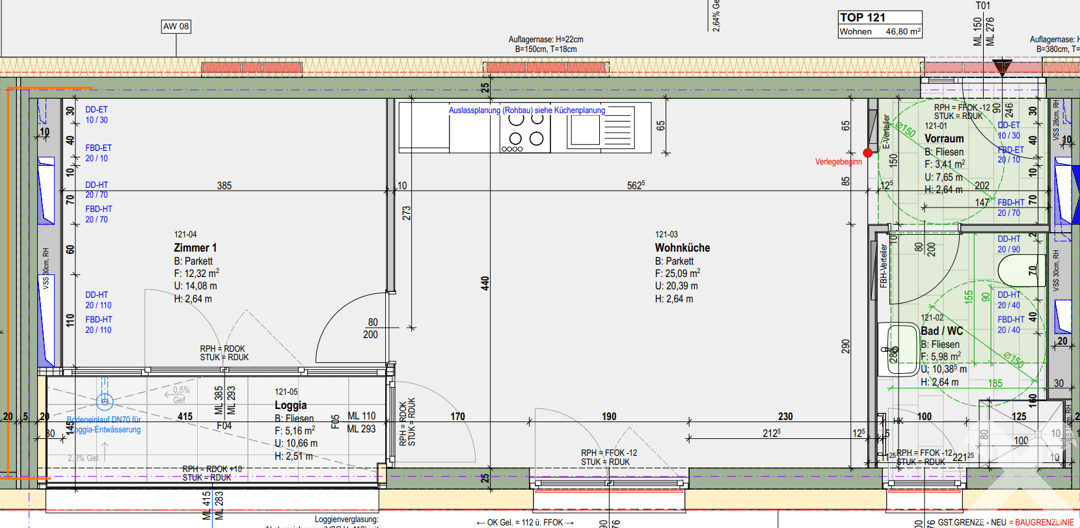Click the 'Loggienverglasung:' note
The image size is (1080, 528).
click(346, 520)
